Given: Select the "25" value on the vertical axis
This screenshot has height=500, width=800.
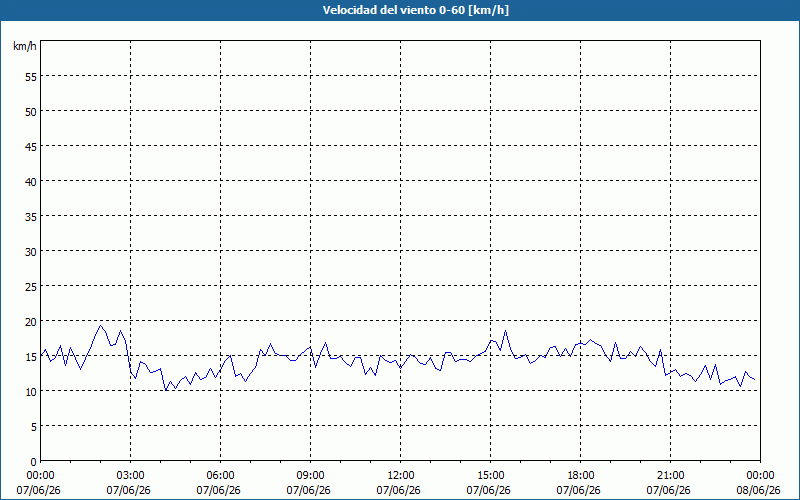Looking at the screenshot, I should 31,286.
